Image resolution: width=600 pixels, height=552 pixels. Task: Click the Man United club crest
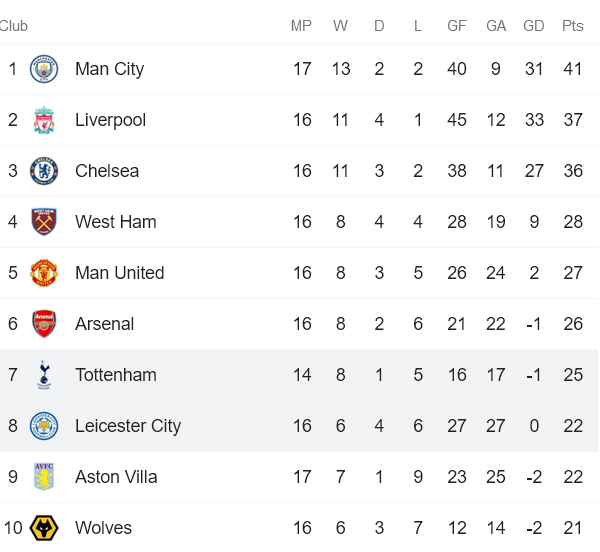click(44, 273)
